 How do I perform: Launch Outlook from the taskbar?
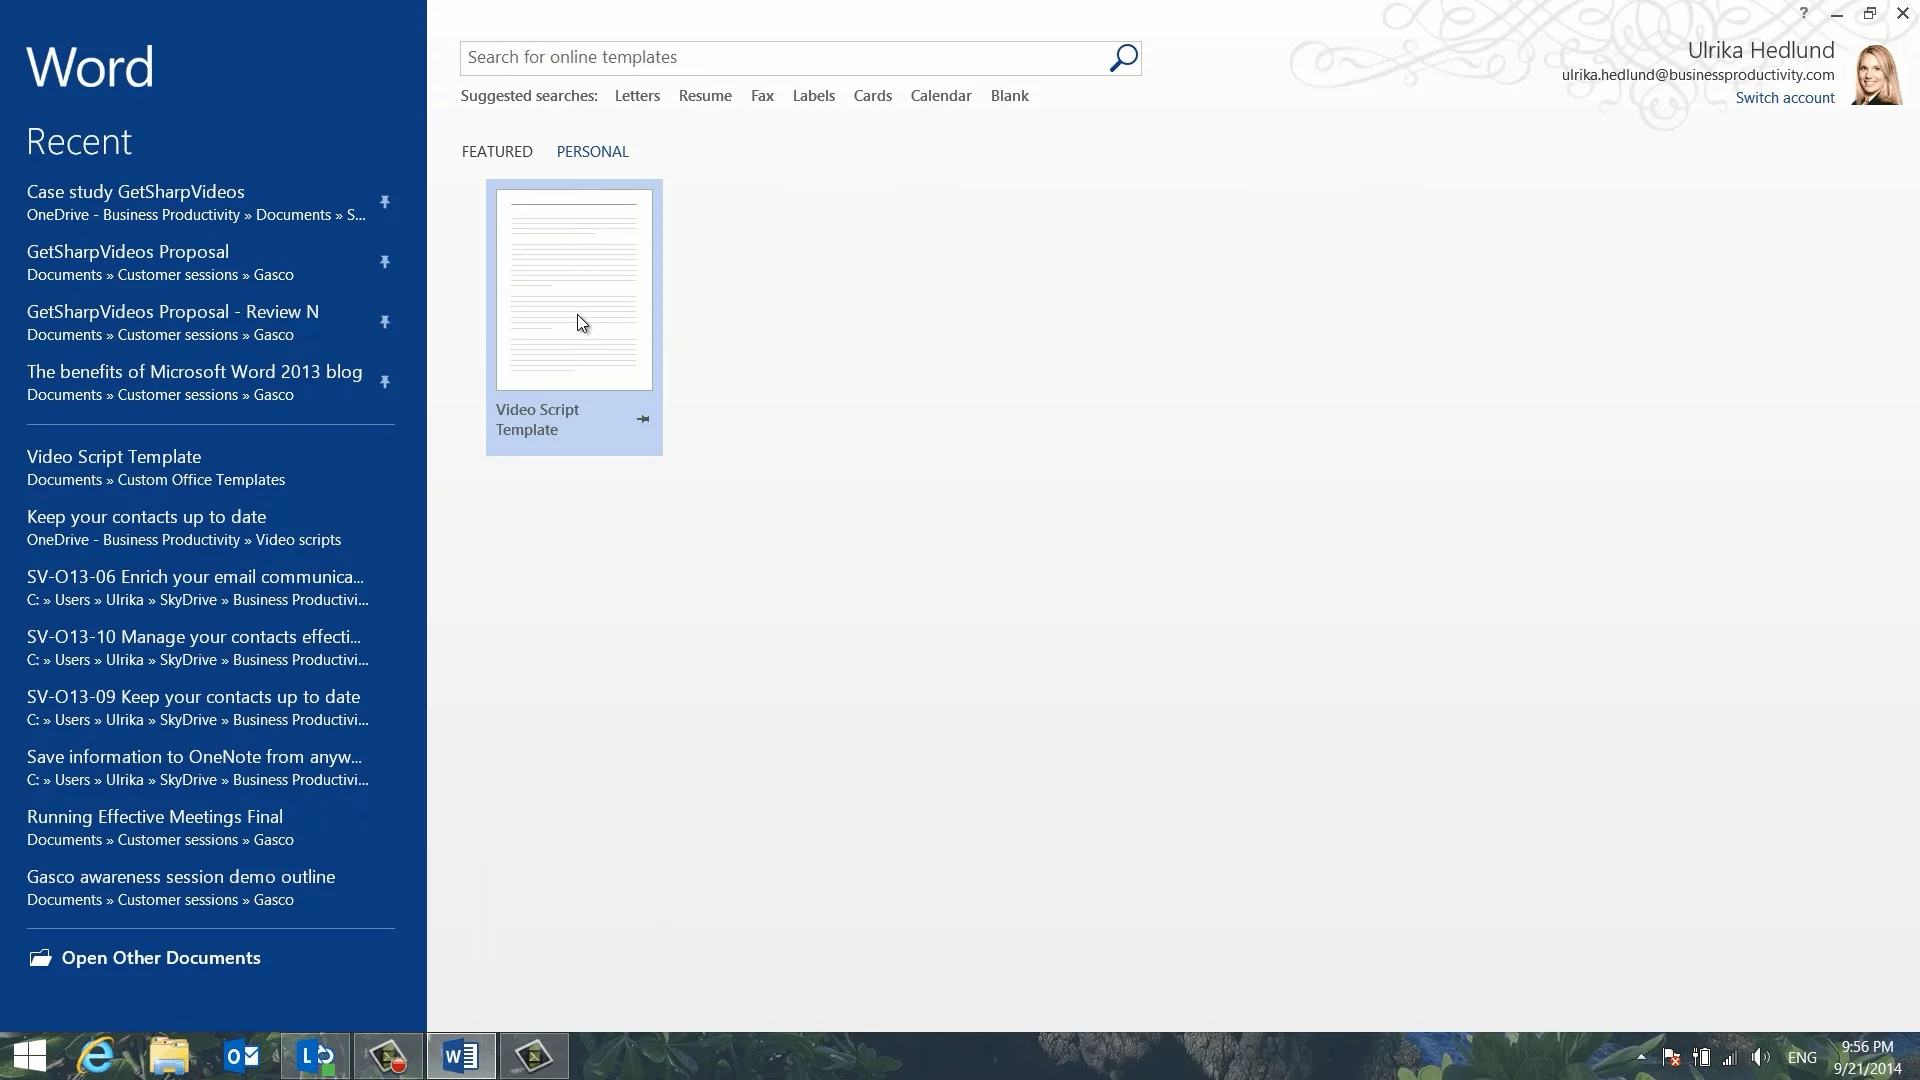(242, 1056)
